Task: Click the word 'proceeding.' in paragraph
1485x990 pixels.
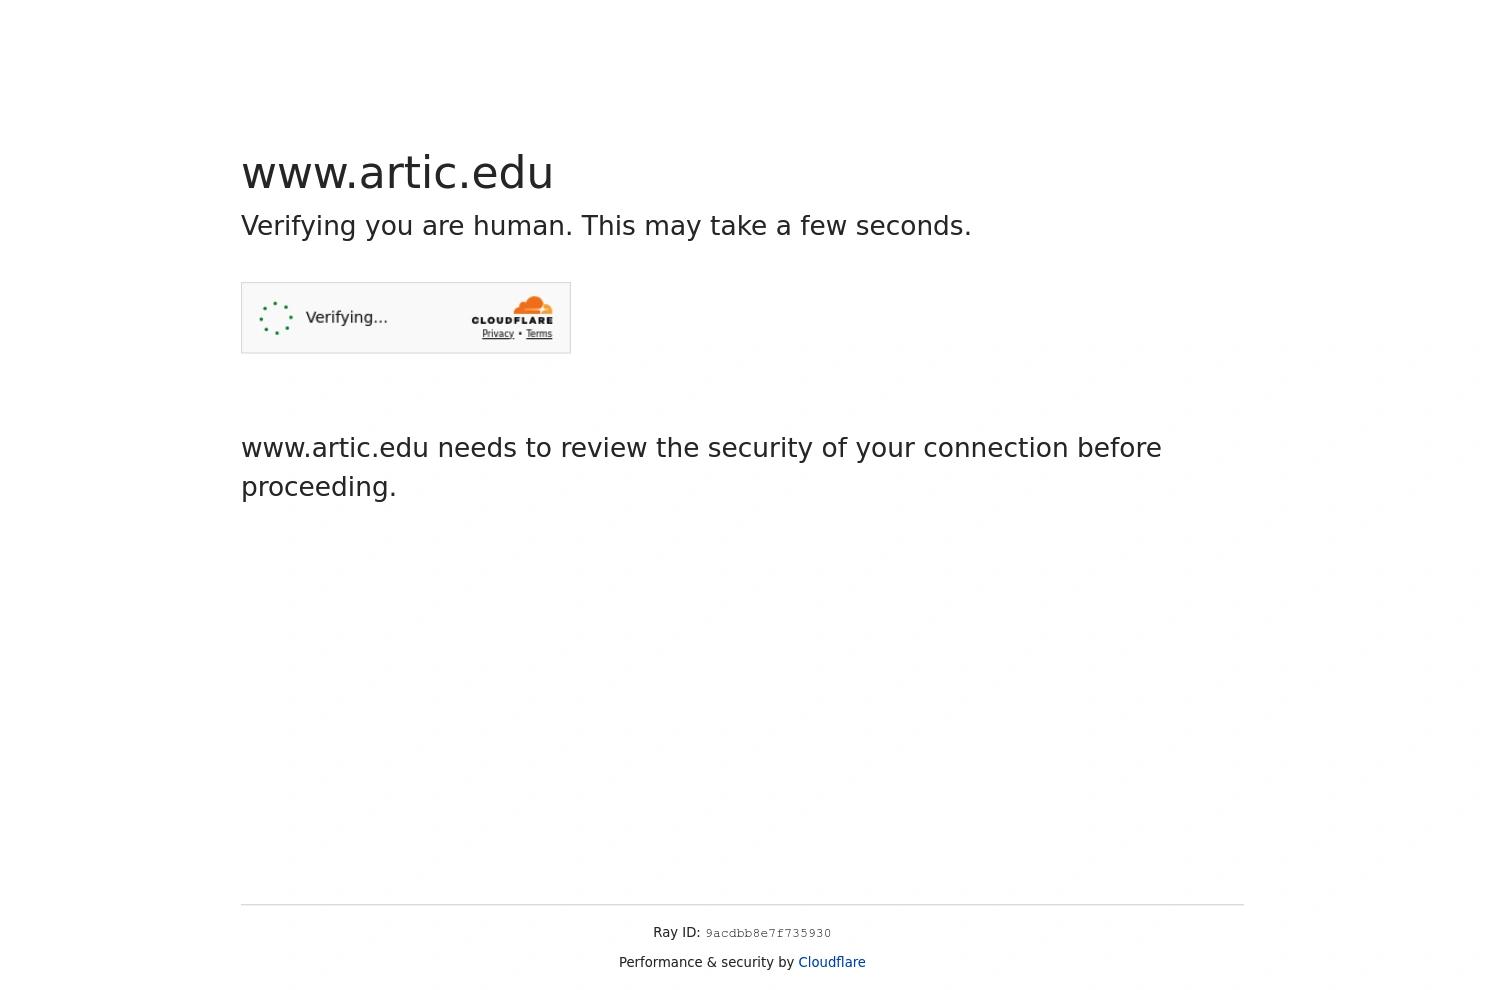Action: point(319,487)
